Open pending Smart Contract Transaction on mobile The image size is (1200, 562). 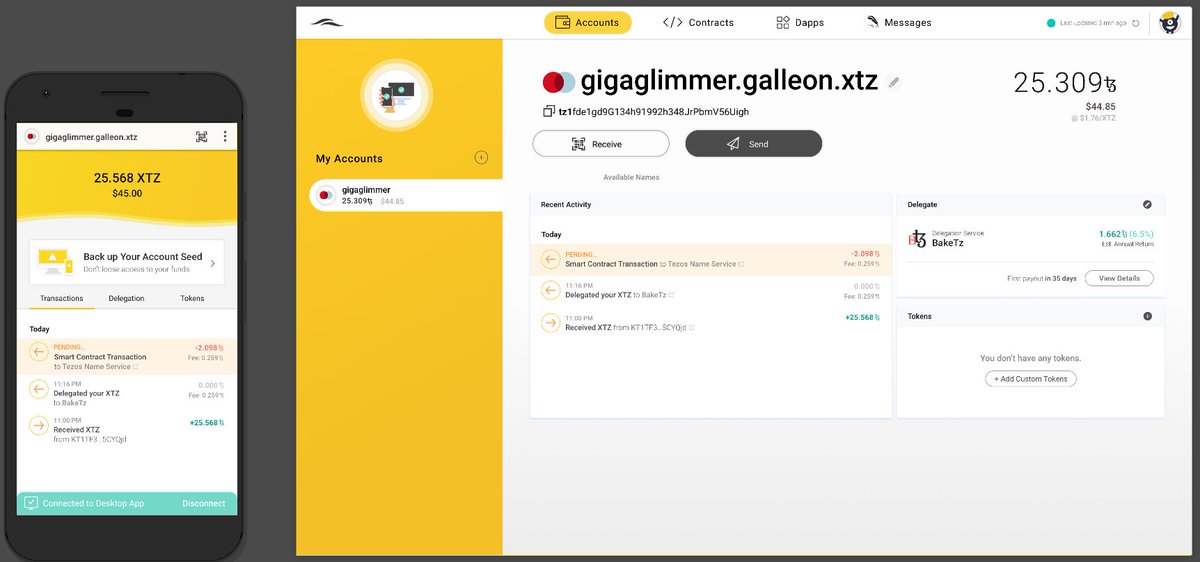(127, 357)
